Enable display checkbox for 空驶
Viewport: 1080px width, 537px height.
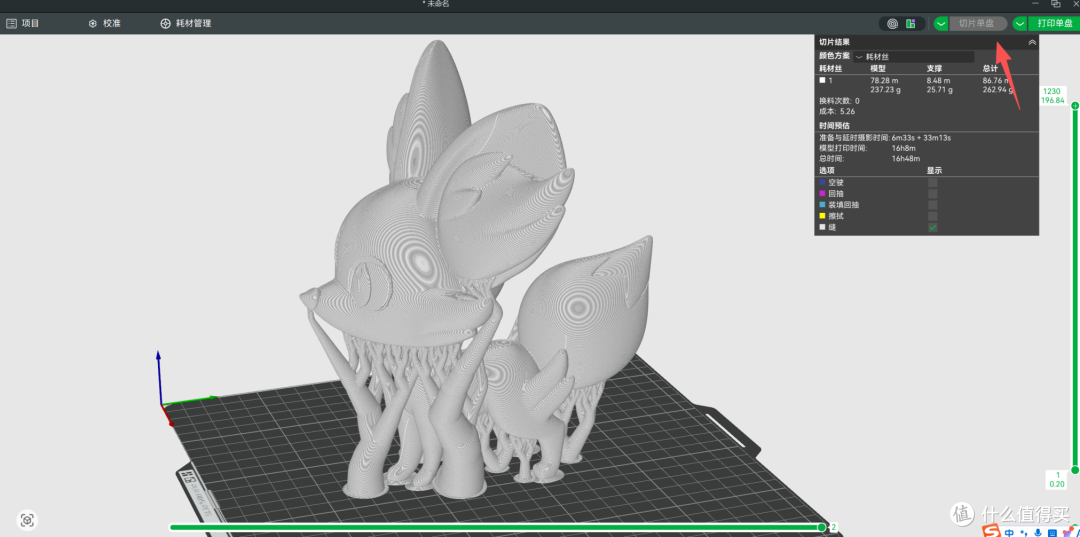[933, 183]
